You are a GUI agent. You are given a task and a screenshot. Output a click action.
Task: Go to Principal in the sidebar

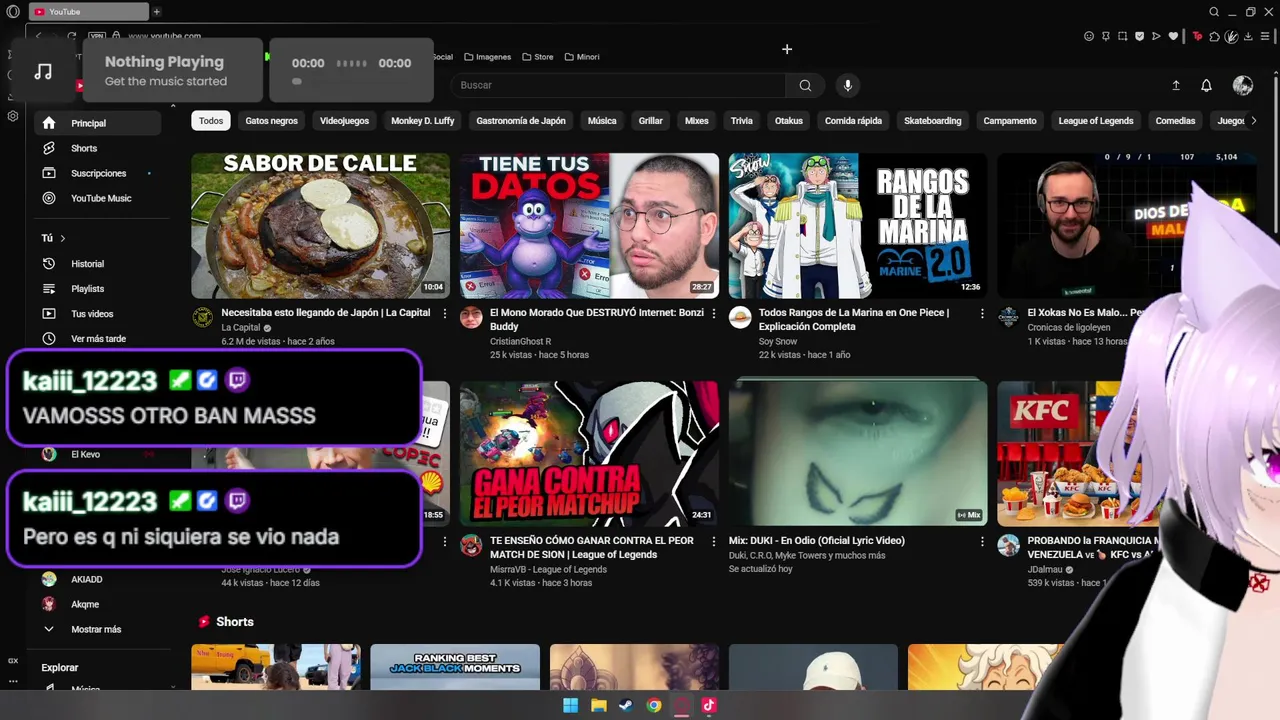point(98,123)
